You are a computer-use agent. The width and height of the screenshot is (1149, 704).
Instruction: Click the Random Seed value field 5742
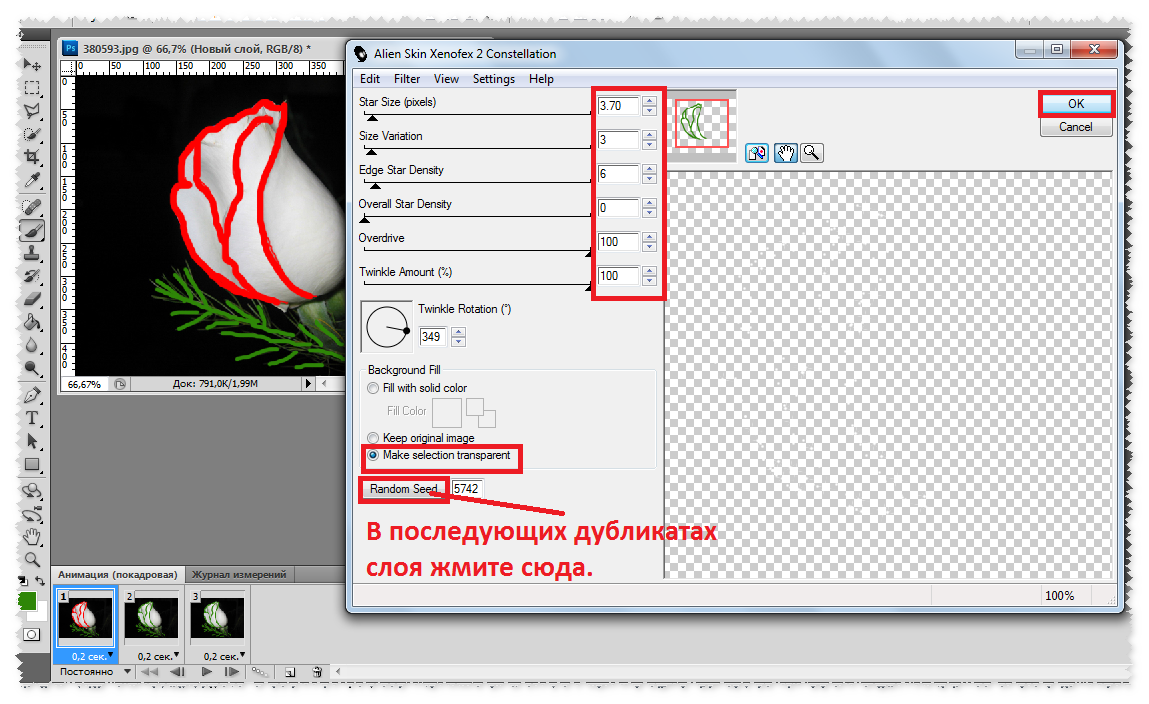click(468, 489)
